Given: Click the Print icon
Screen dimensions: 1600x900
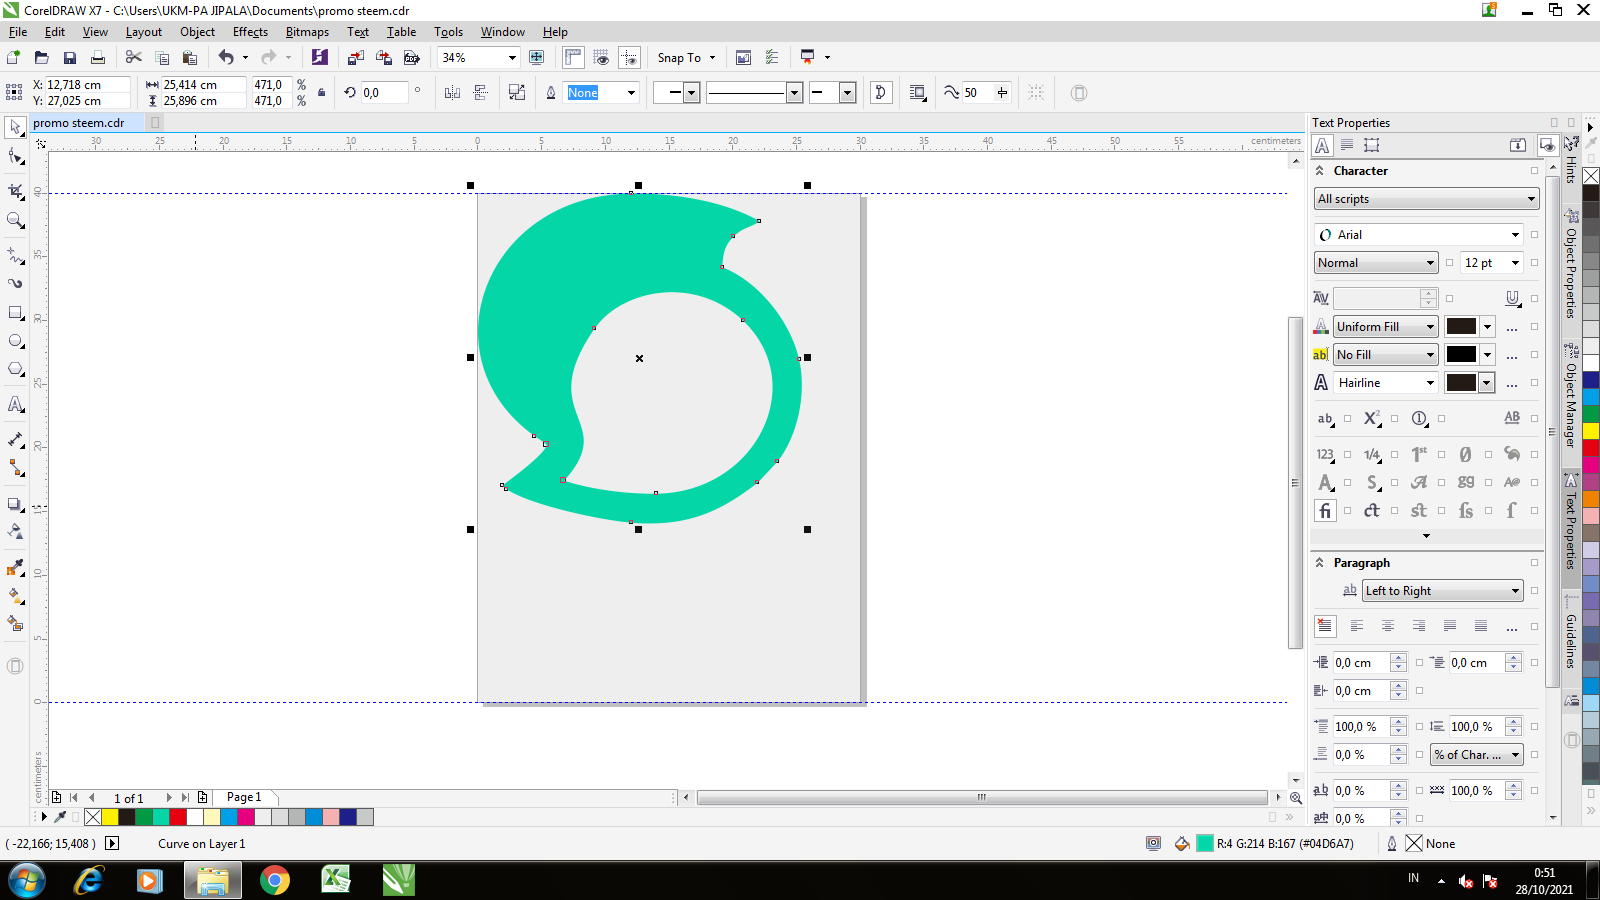Looking at the screenshot, I should pos(97,58).
